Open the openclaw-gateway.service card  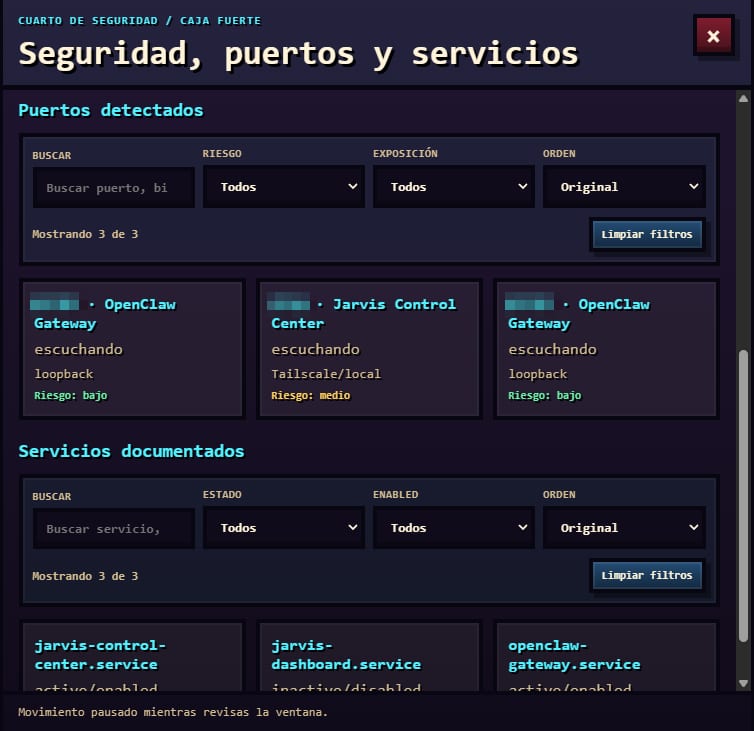point(606,657)
